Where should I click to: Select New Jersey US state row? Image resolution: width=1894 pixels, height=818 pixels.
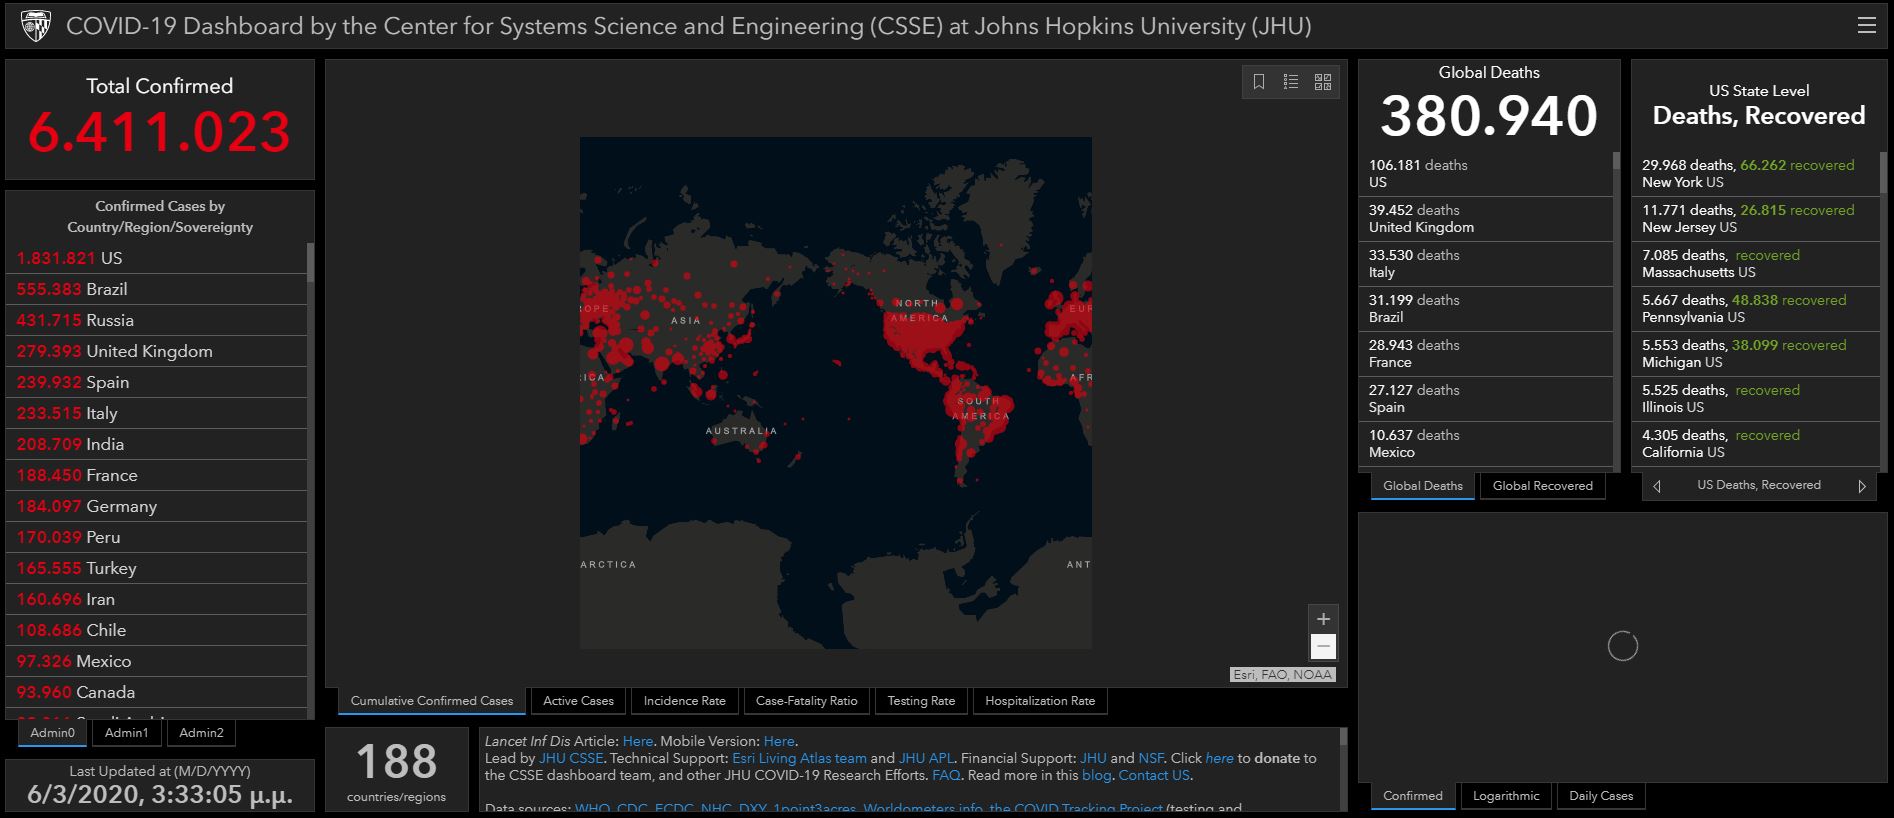pos(1756,219)
